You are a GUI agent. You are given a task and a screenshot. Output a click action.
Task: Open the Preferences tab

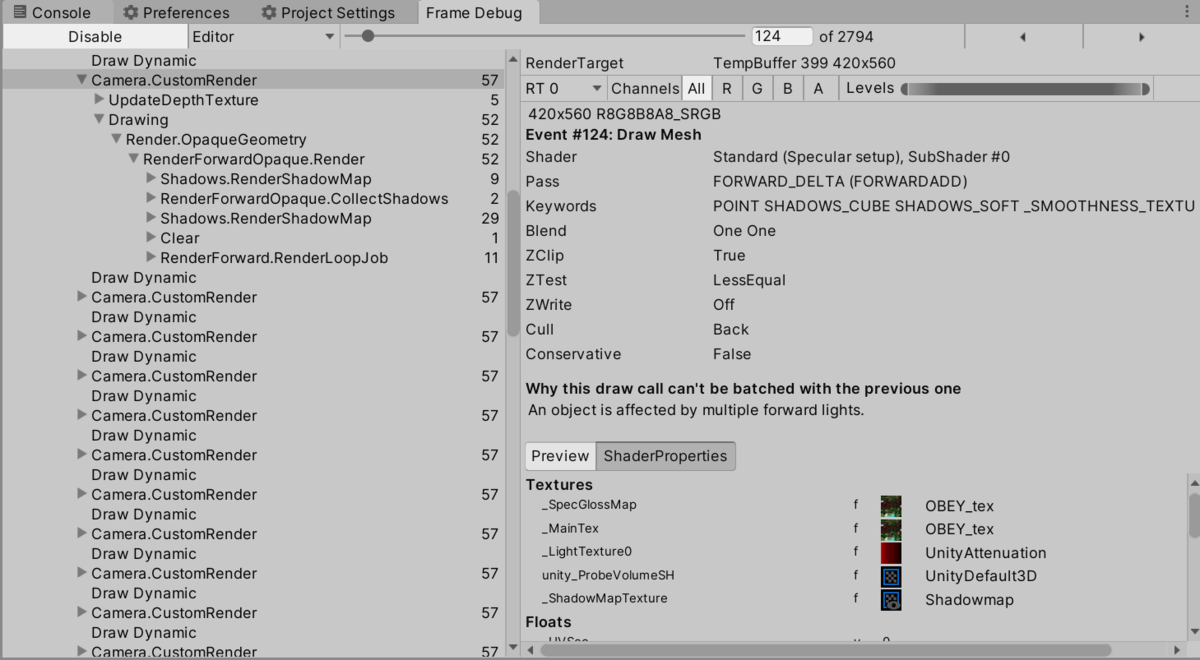(176, 12)
